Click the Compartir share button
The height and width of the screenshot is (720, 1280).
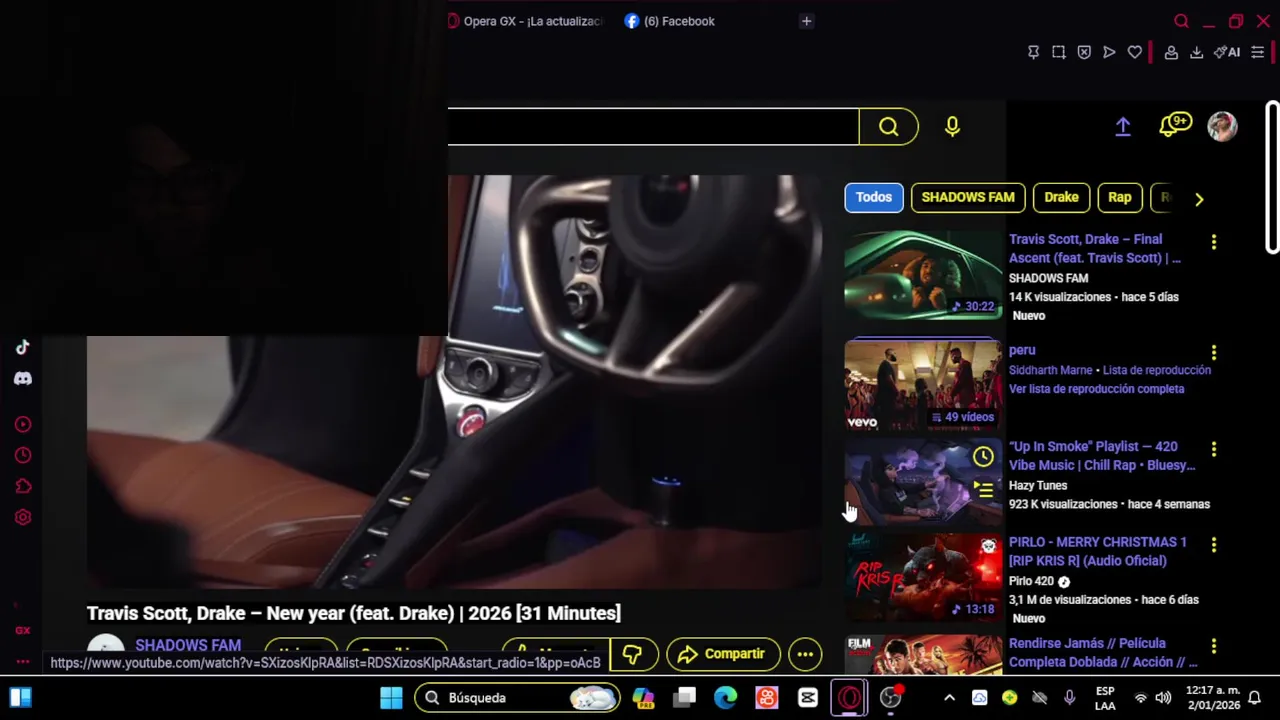723,654
